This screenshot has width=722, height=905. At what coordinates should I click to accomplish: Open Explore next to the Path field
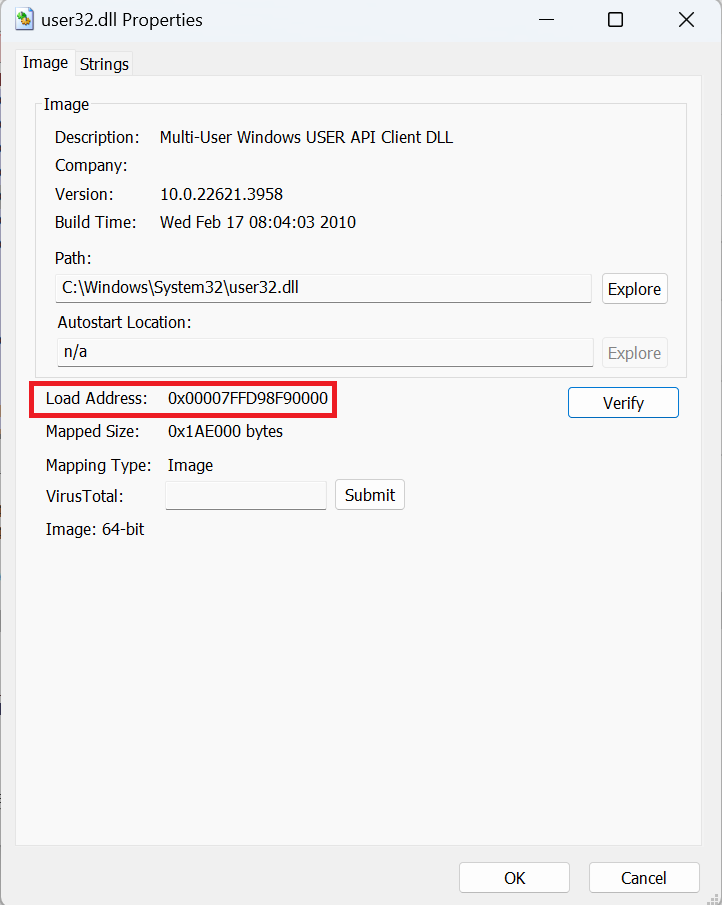click(634, 289)
